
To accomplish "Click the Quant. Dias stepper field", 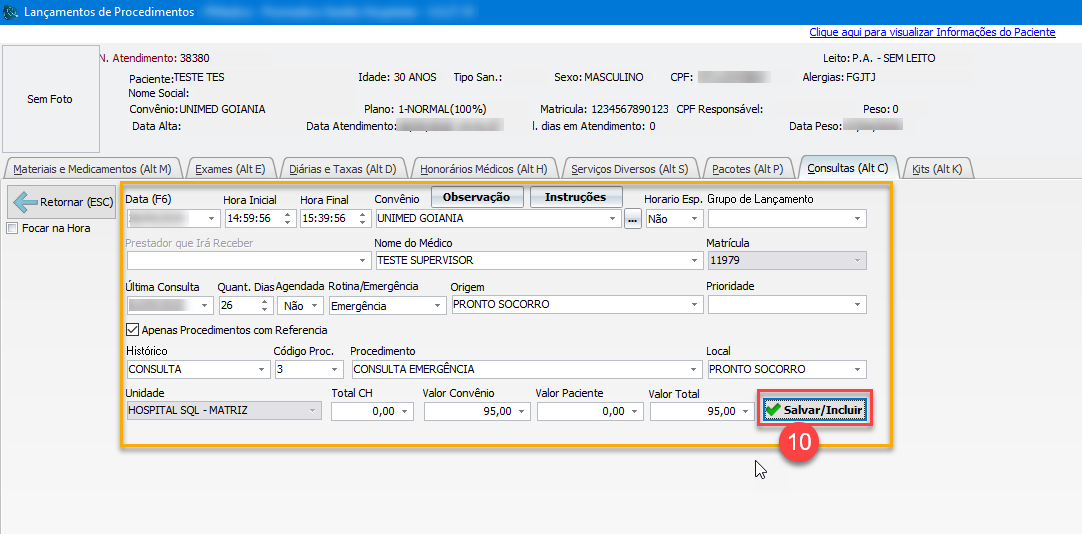I will click(239, 306).
